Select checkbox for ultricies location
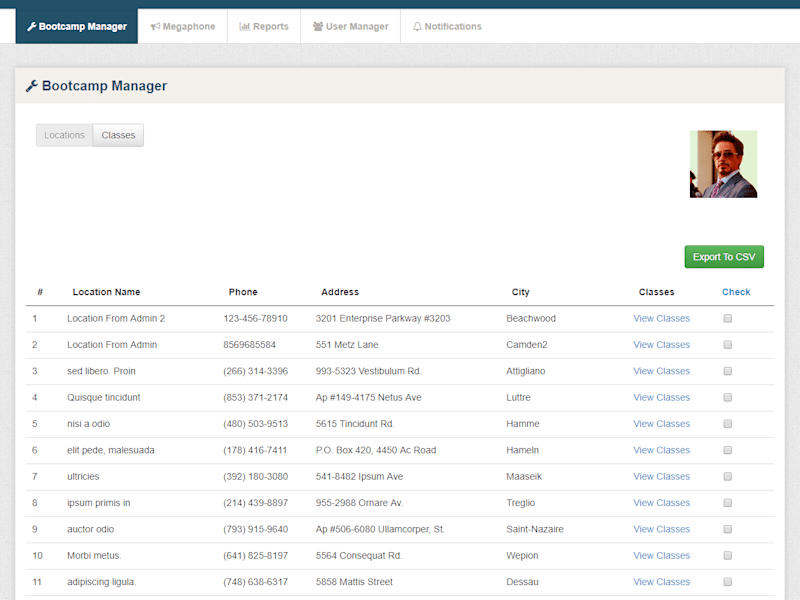This screenshot has height=600, width=800. 728,477
